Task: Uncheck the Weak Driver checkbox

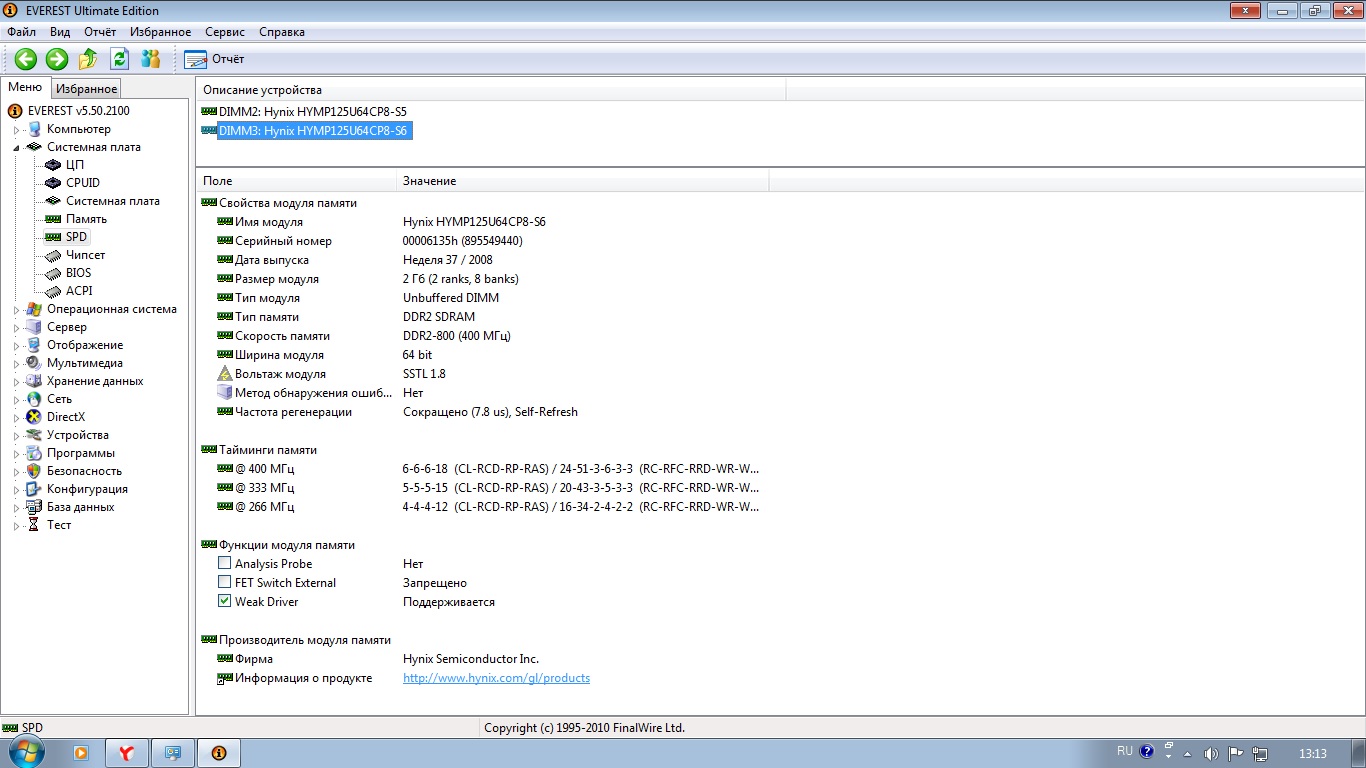Action: coord(224,602)
